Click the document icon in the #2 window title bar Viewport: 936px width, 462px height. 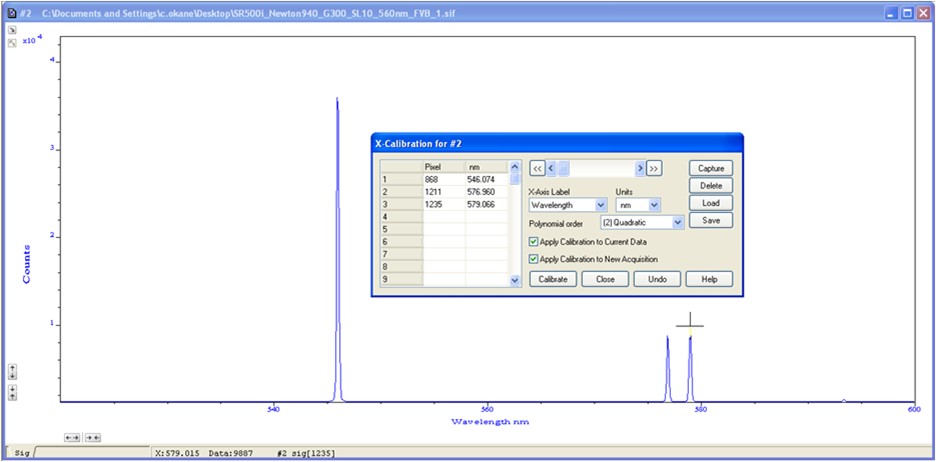pyautogui.click(x=11, y=13)
